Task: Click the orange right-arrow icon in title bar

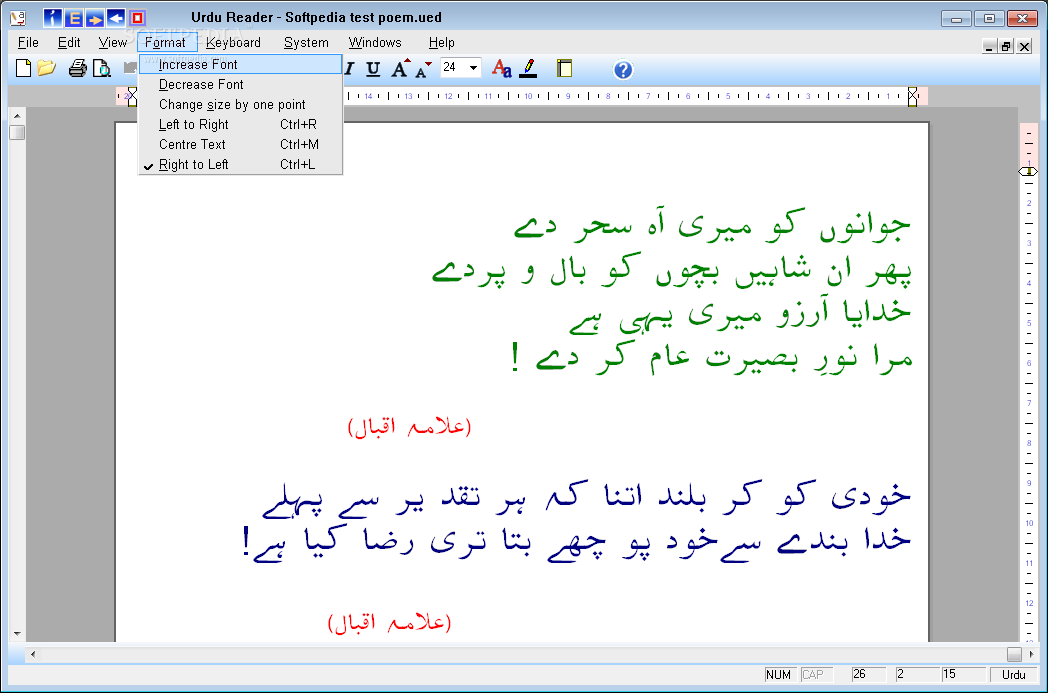Action: point(95,18)
